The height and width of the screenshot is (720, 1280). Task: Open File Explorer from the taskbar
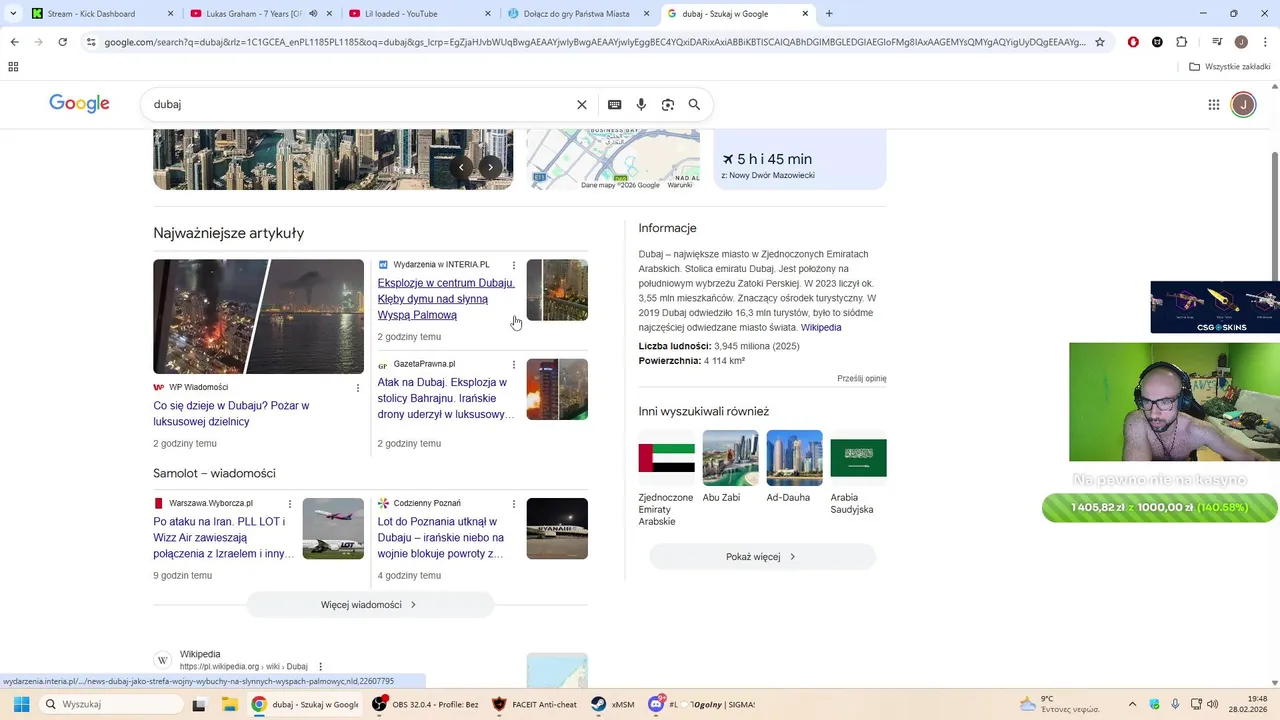[228, 704]
